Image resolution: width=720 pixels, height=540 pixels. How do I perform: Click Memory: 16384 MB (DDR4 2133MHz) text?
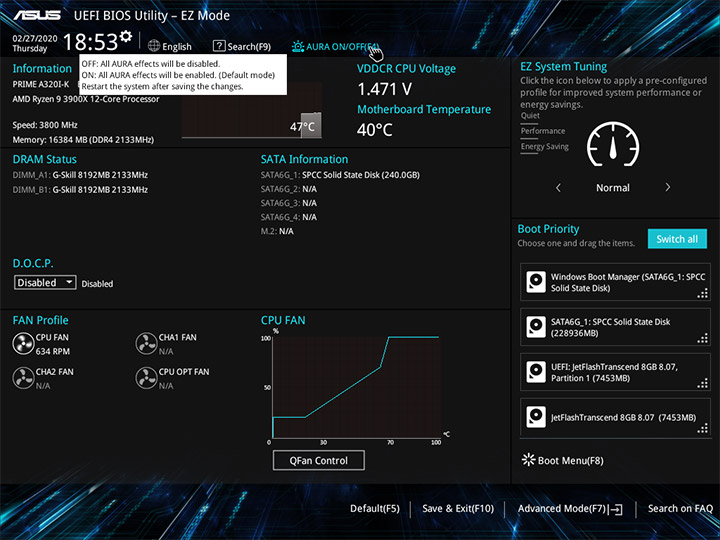[83, 140]
